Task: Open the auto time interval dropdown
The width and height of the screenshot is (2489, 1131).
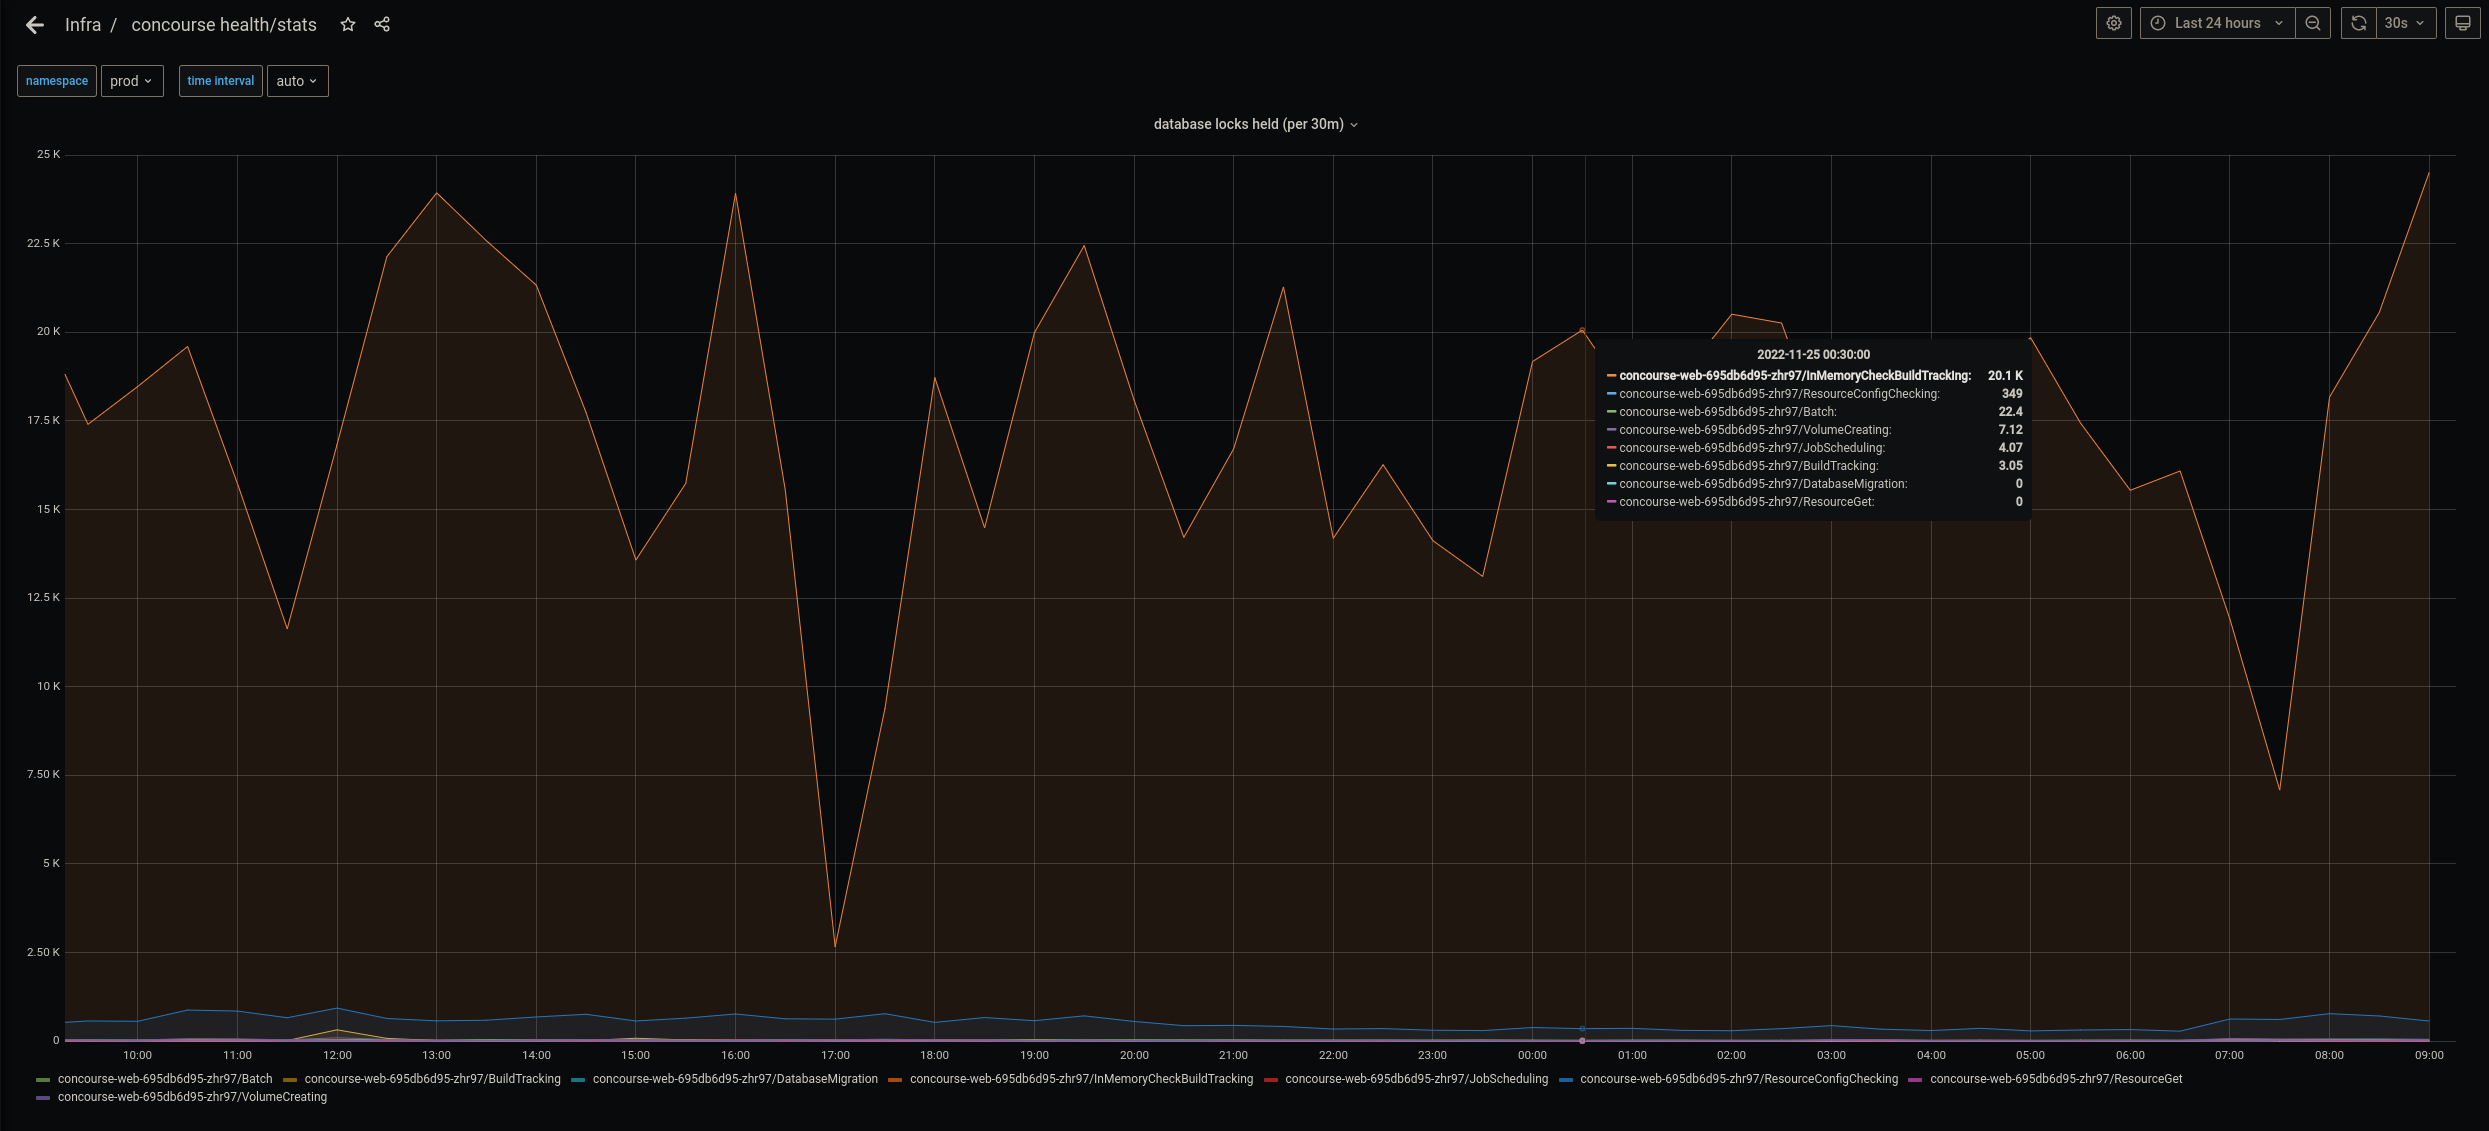Action: tap(297, 81)
